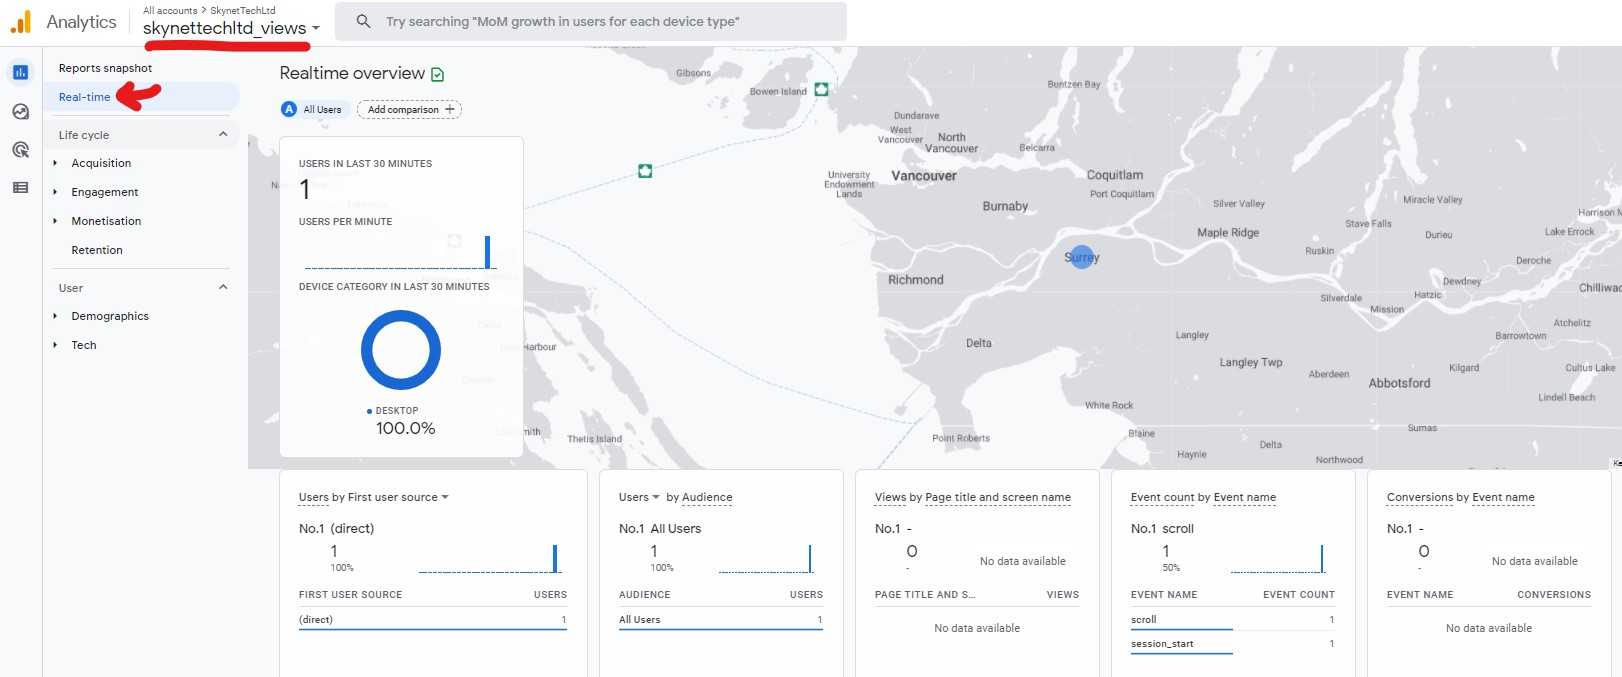Click the green check icon beside Realtime overview
Screen dimensions: 1622x677
click(x=437, y=74)
